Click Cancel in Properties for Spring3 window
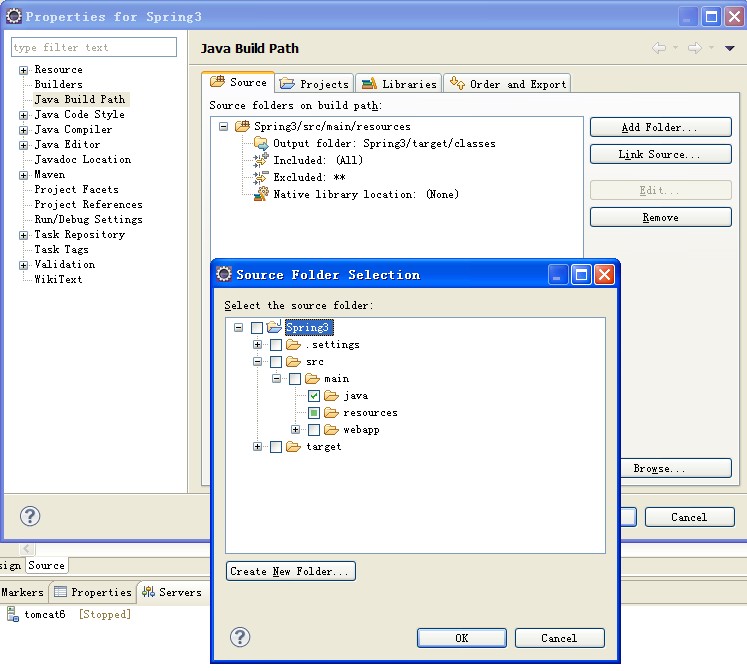 click(689, 517)
